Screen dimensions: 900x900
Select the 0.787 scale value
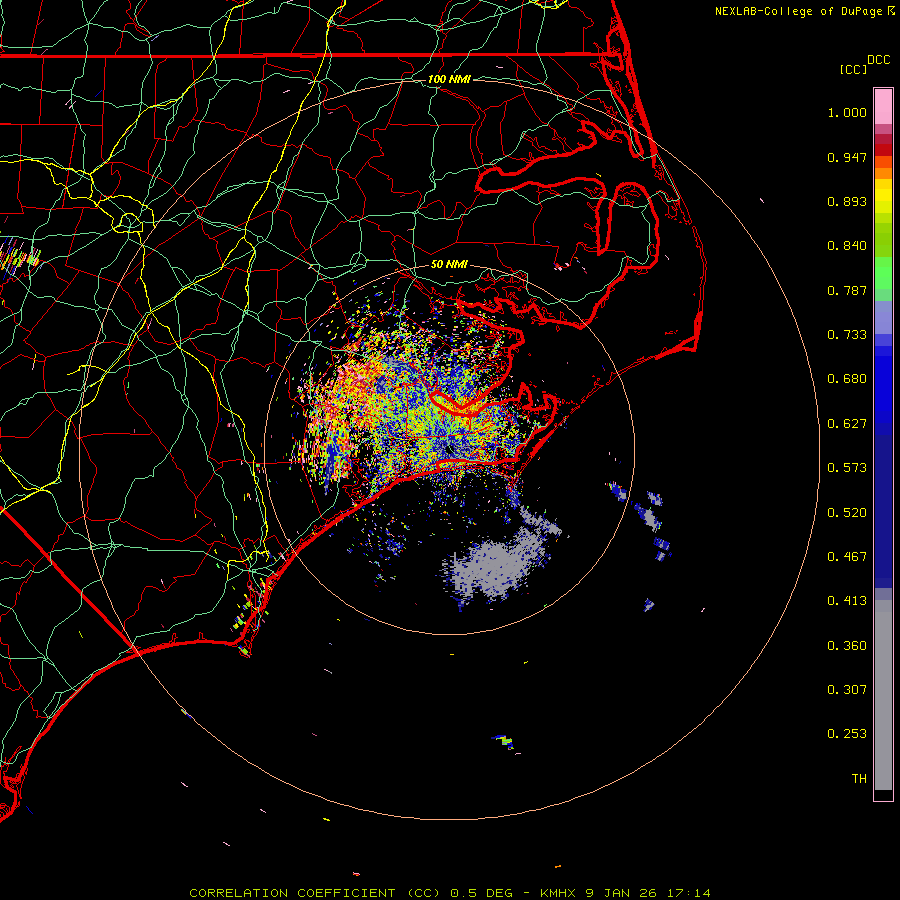(x=847, y=290)
